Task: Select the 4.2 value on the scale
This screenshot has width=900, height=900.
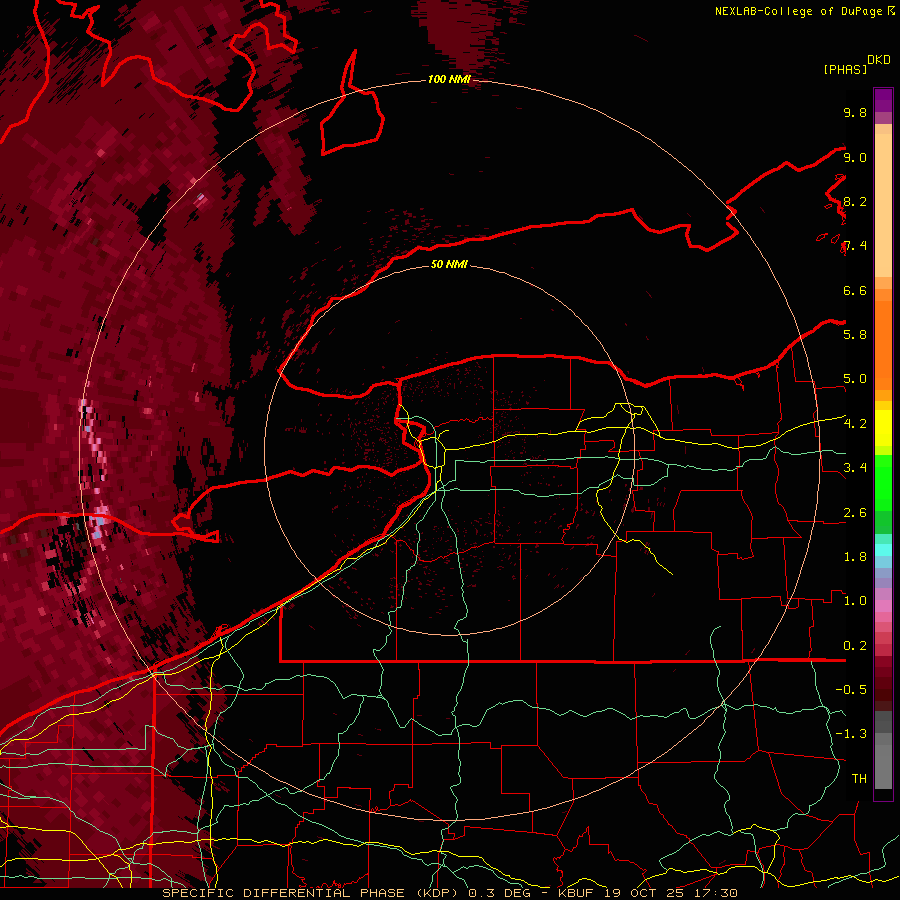Action: [x=855, y=424]
